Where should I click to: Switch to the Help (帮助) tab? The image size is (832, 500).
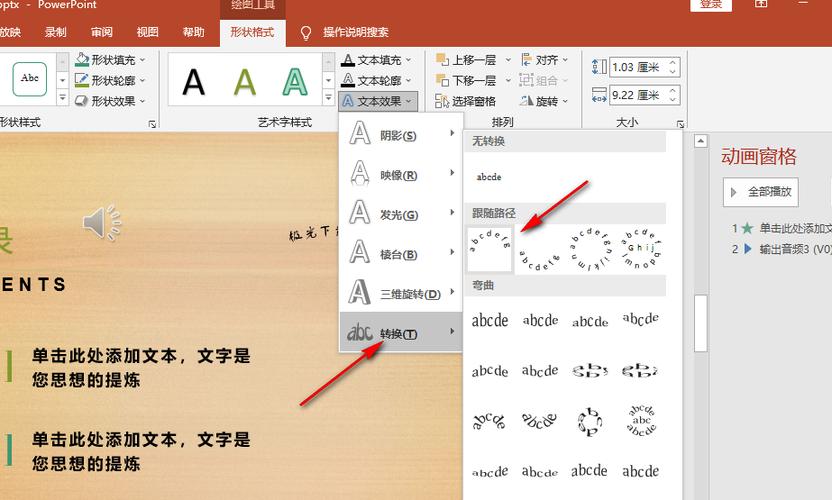pyautogui.click(x=193, y=32)
